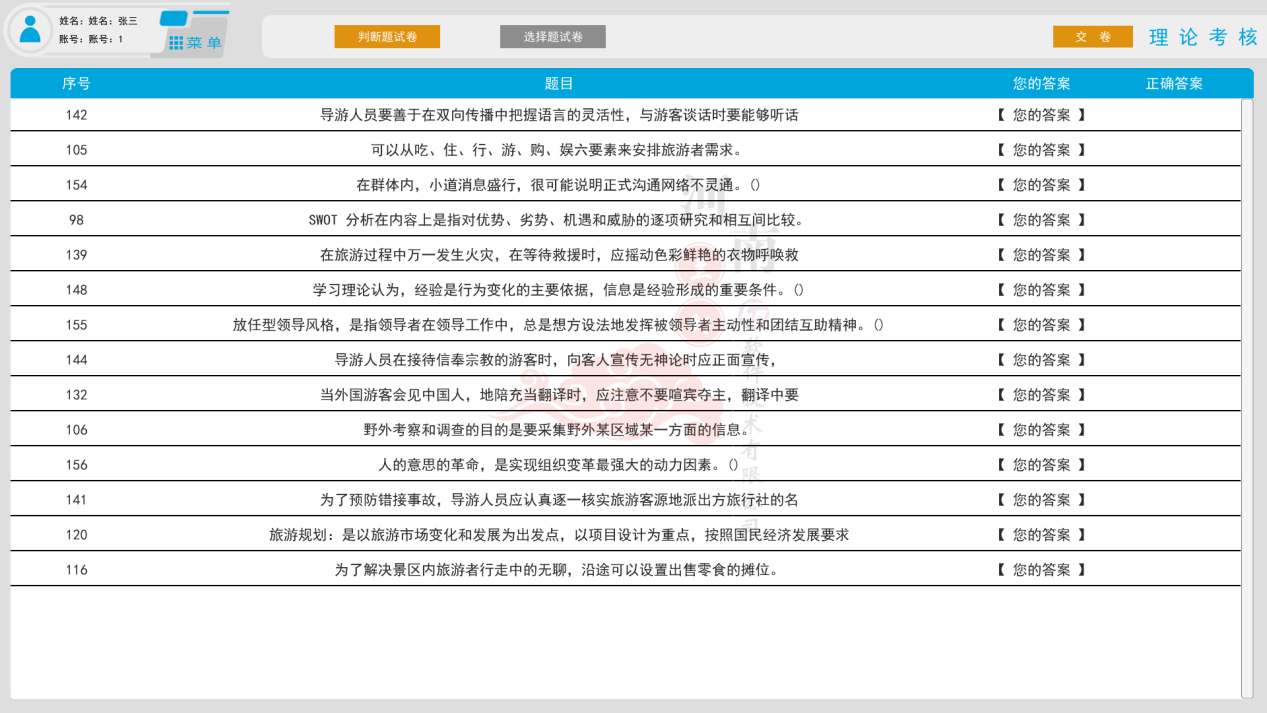Toggle your answer for question 142
This screenshot has height=713, width=1267.
point(1041,115)
